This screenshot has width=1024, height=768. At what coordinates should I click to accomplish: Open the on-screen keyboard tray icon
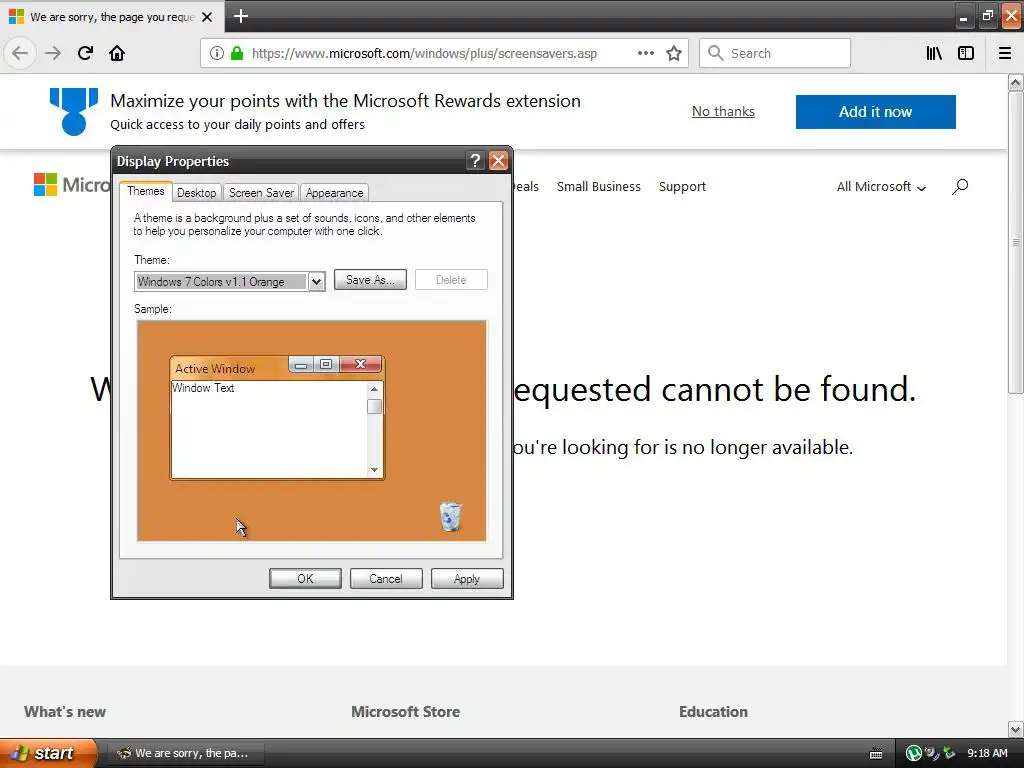(x=876, y=754)
